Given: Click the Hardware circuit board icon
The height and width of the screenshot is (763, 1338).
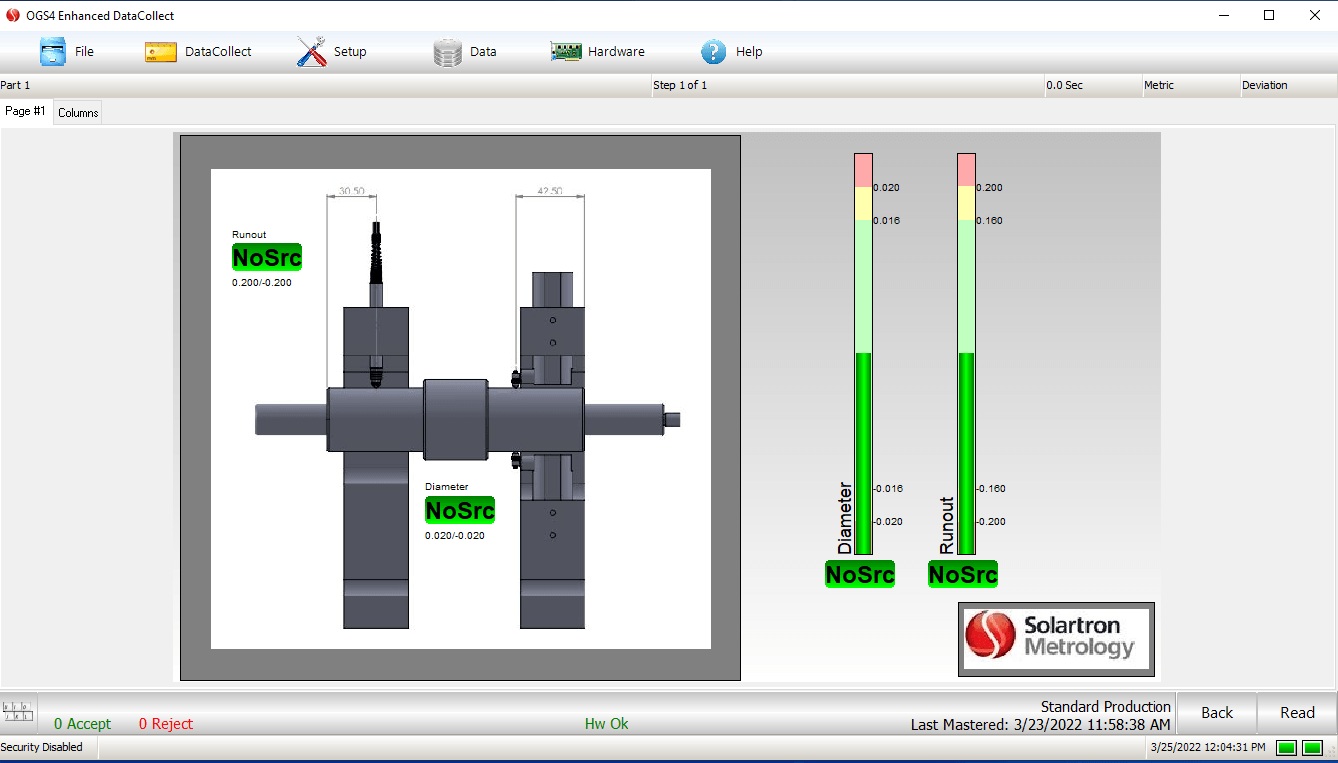Looking at the screenshot, I should 566,51.
